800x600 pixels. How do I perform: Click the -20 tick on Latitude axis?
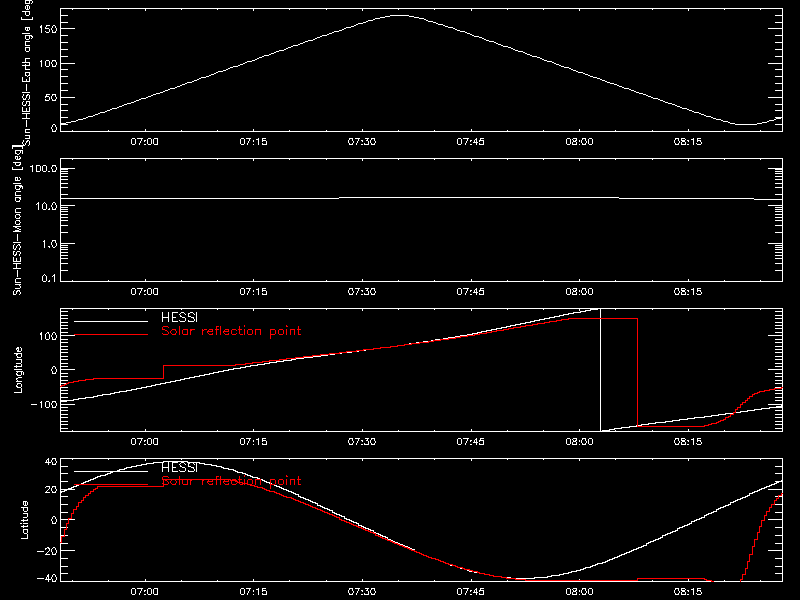click(47, 551)
